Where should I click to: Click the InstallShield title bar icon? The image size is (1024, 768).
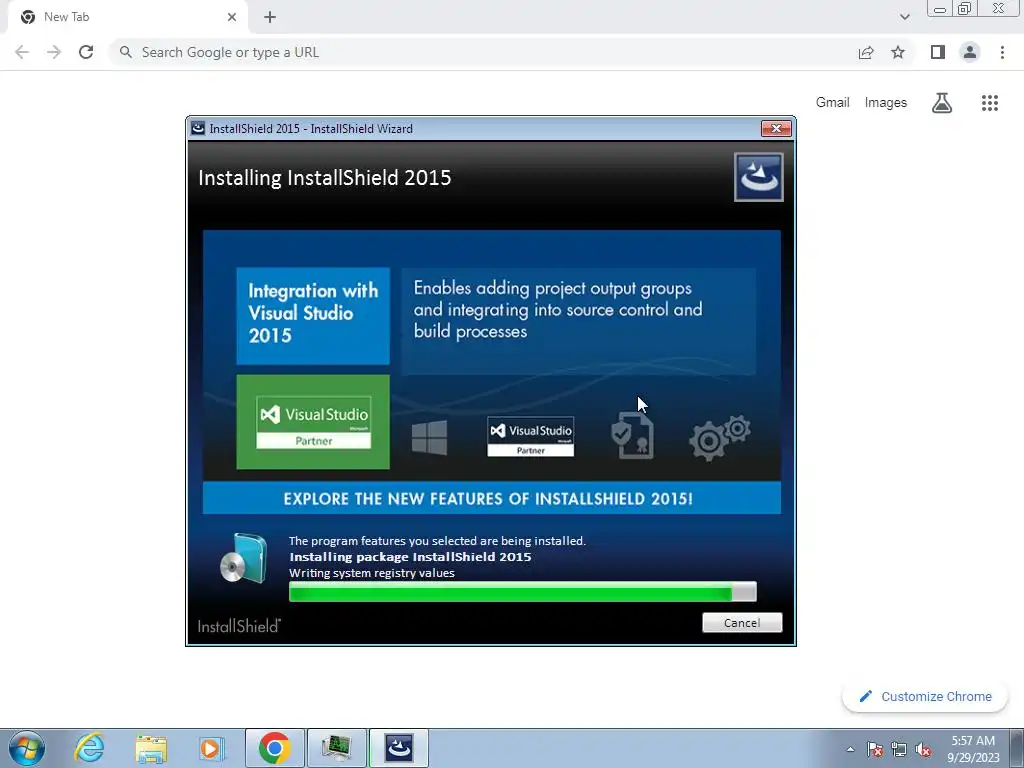pos(198,128)
